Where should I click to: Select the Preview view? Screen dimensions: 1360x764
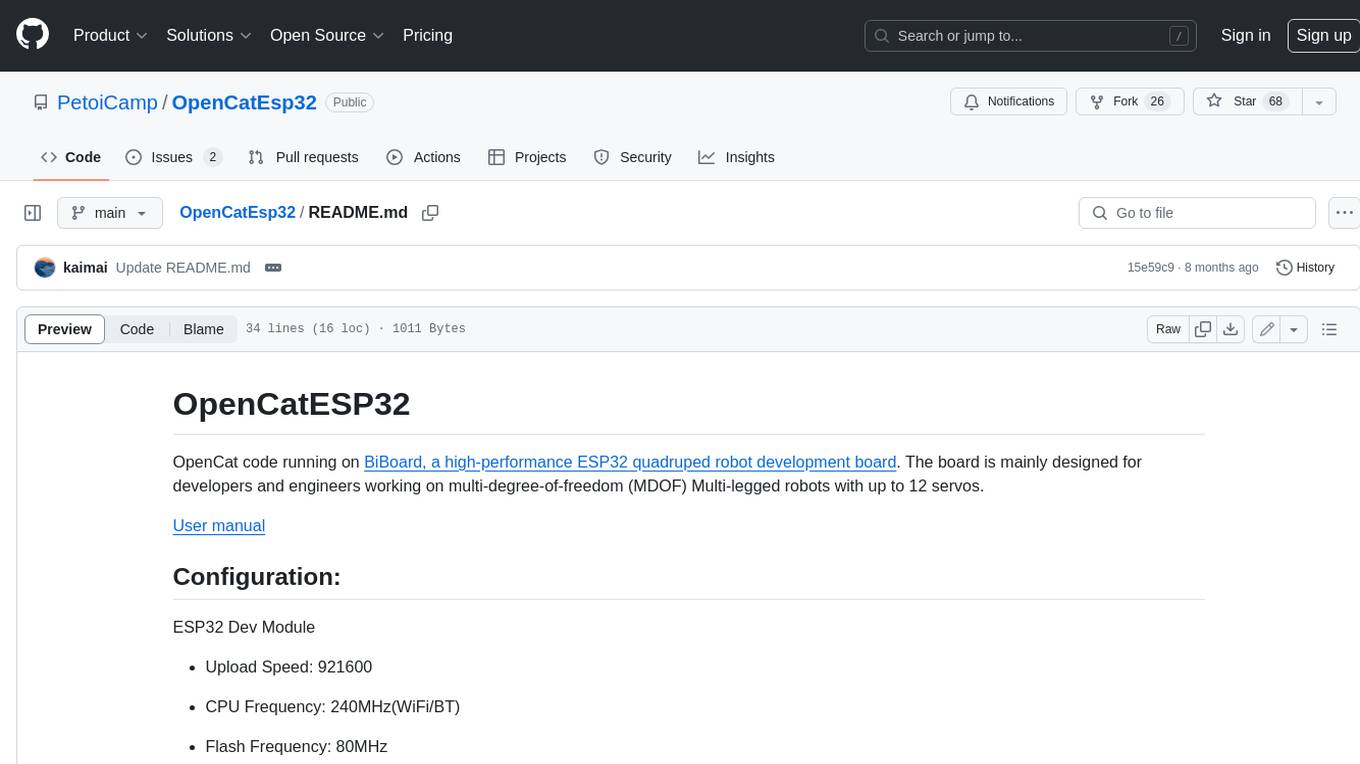(65, 329)
